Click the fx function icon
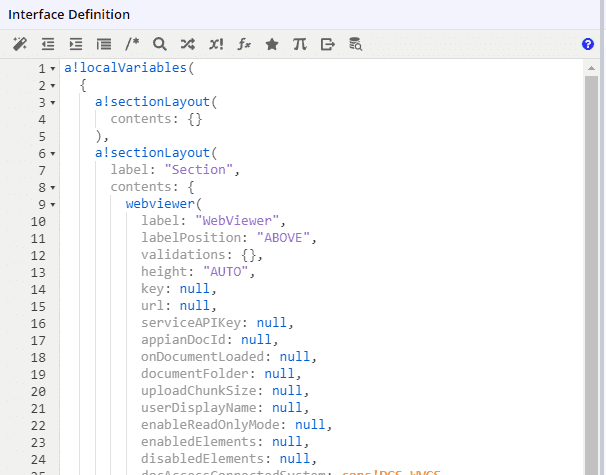606x475 pixels. (244, 44)
